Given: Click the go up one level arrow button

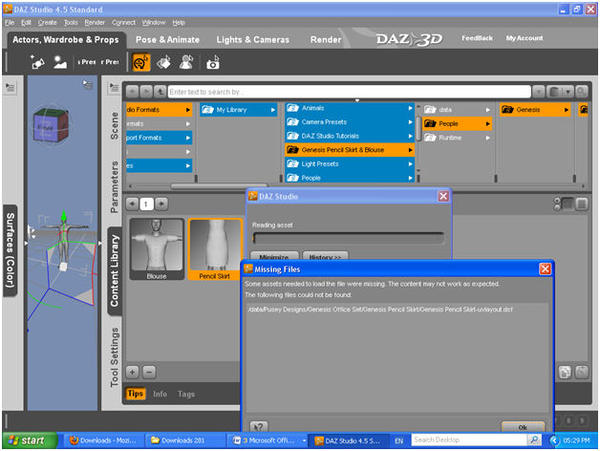Looking at the screenshot, I should click(x=160, y=92).
